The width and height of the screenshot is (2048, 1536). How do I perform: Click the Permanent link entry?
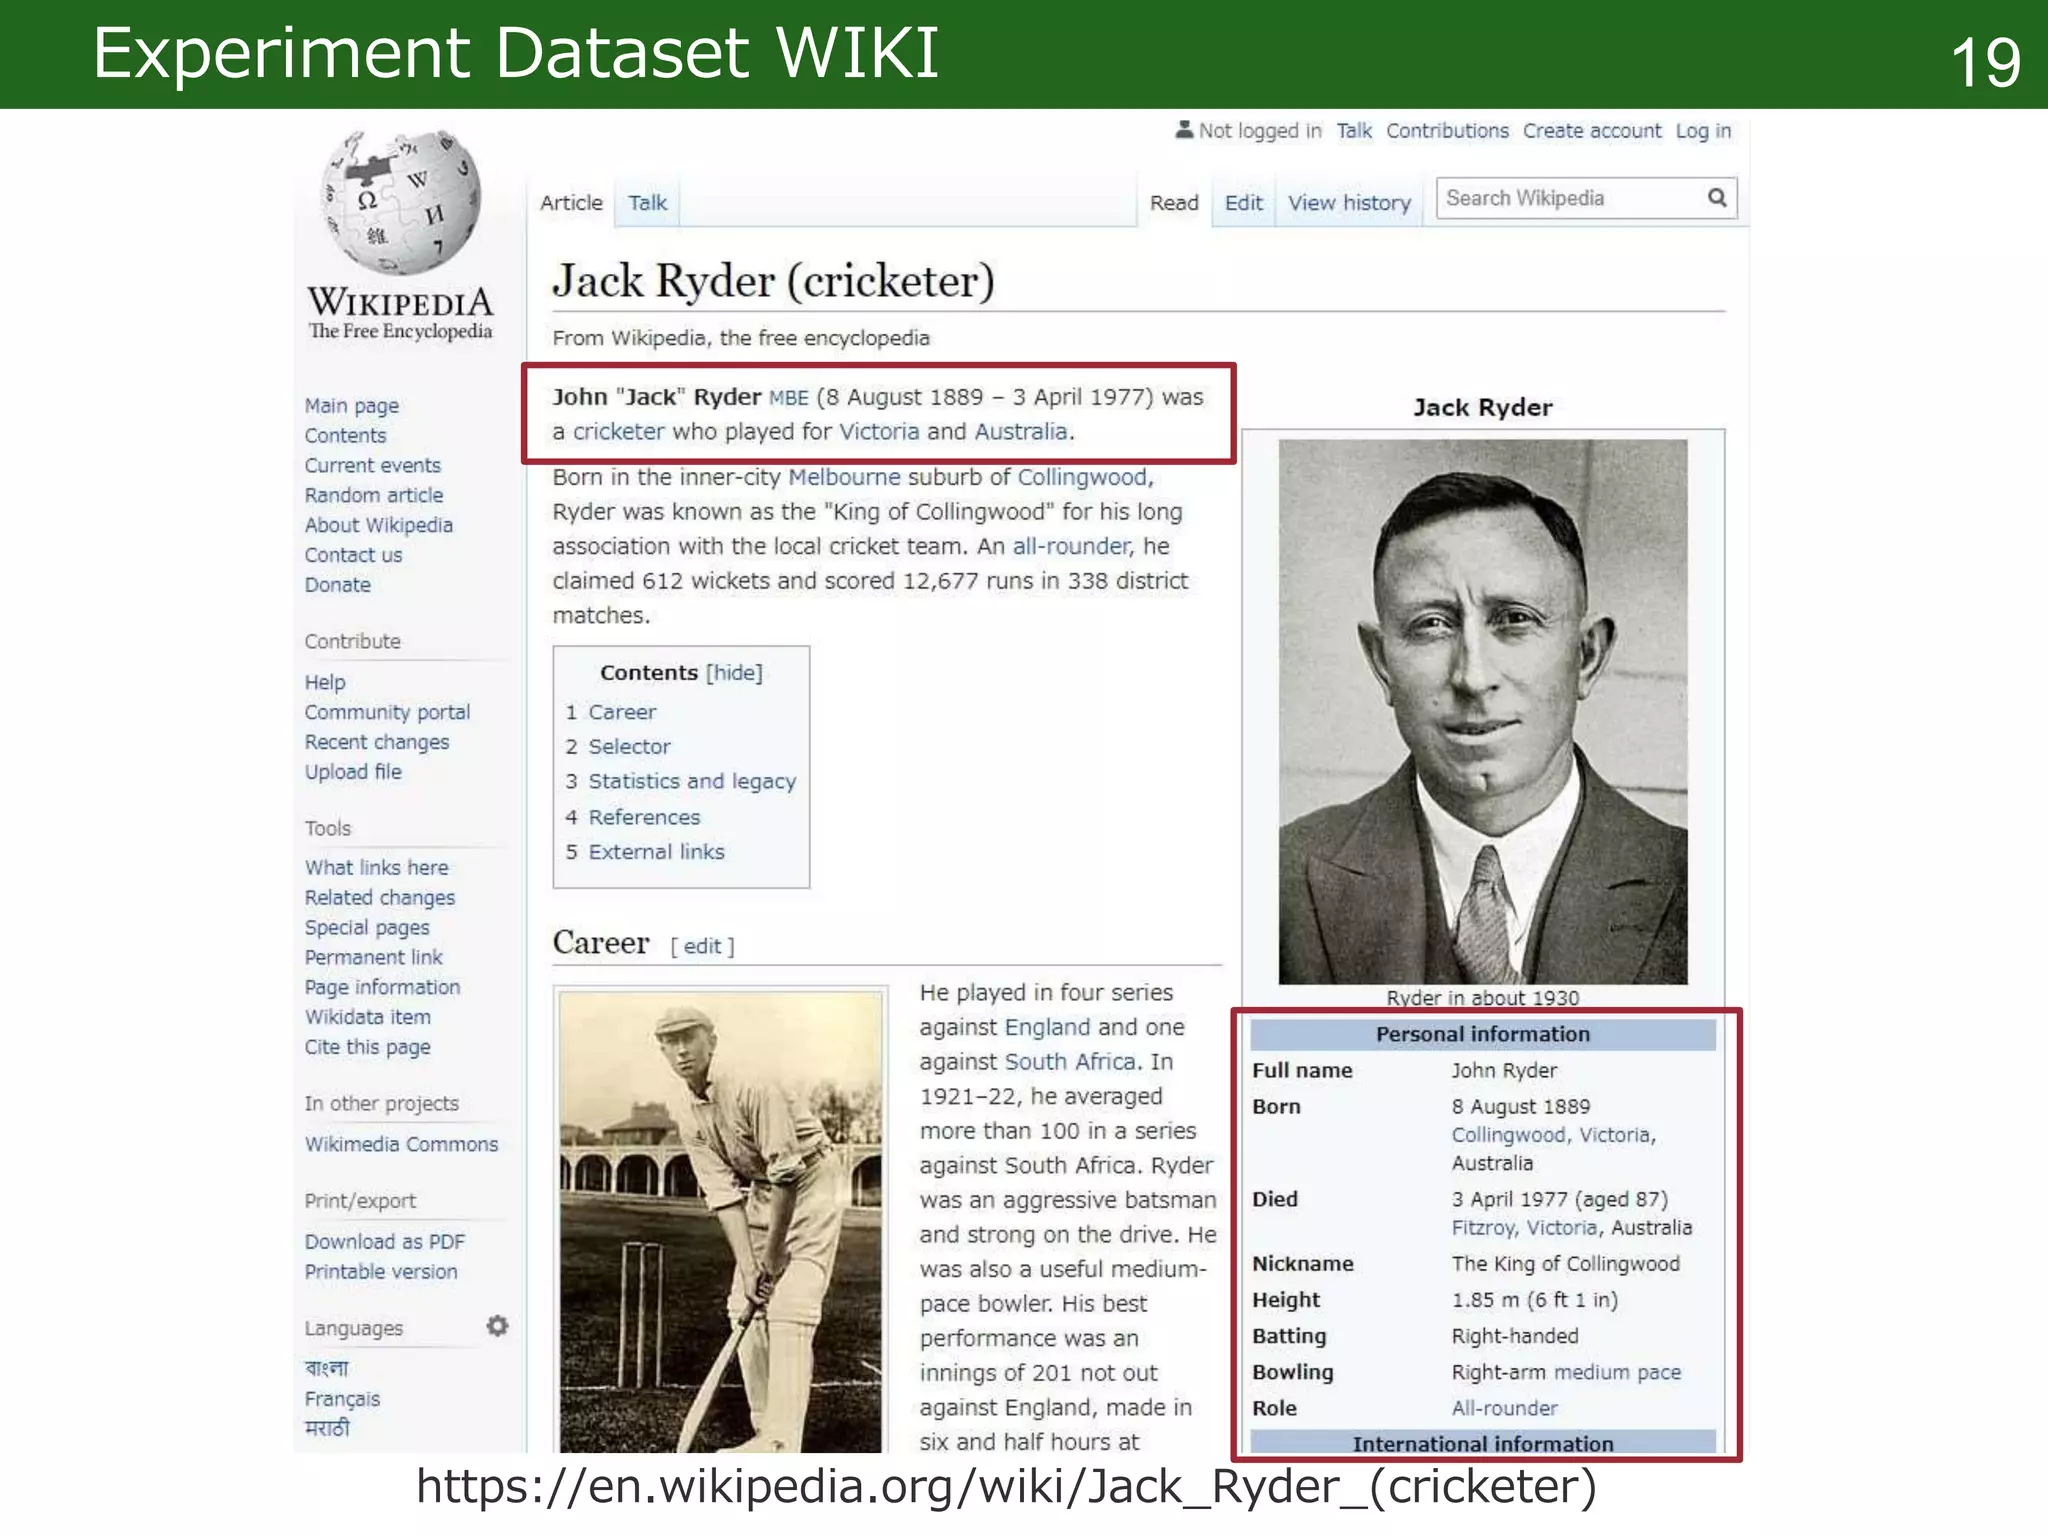click(x=373, y=958)
